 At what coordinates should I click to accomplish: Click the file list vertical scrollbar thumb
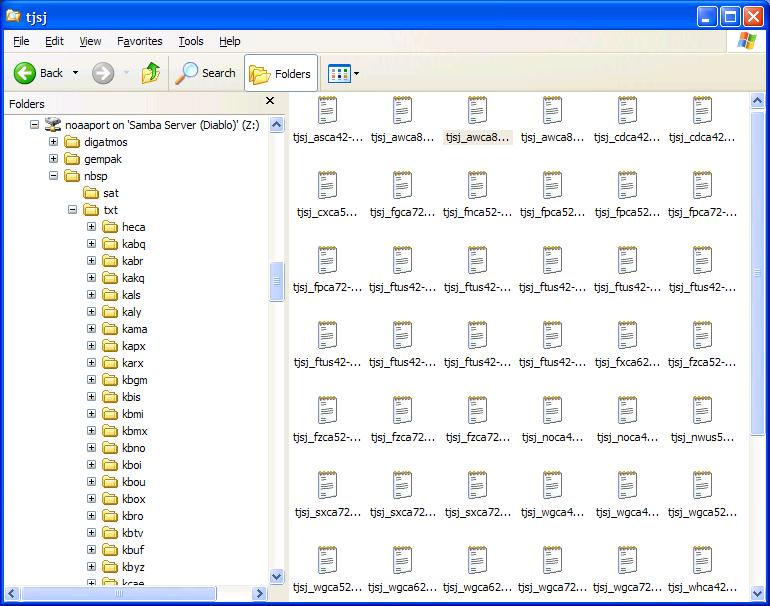757,273
